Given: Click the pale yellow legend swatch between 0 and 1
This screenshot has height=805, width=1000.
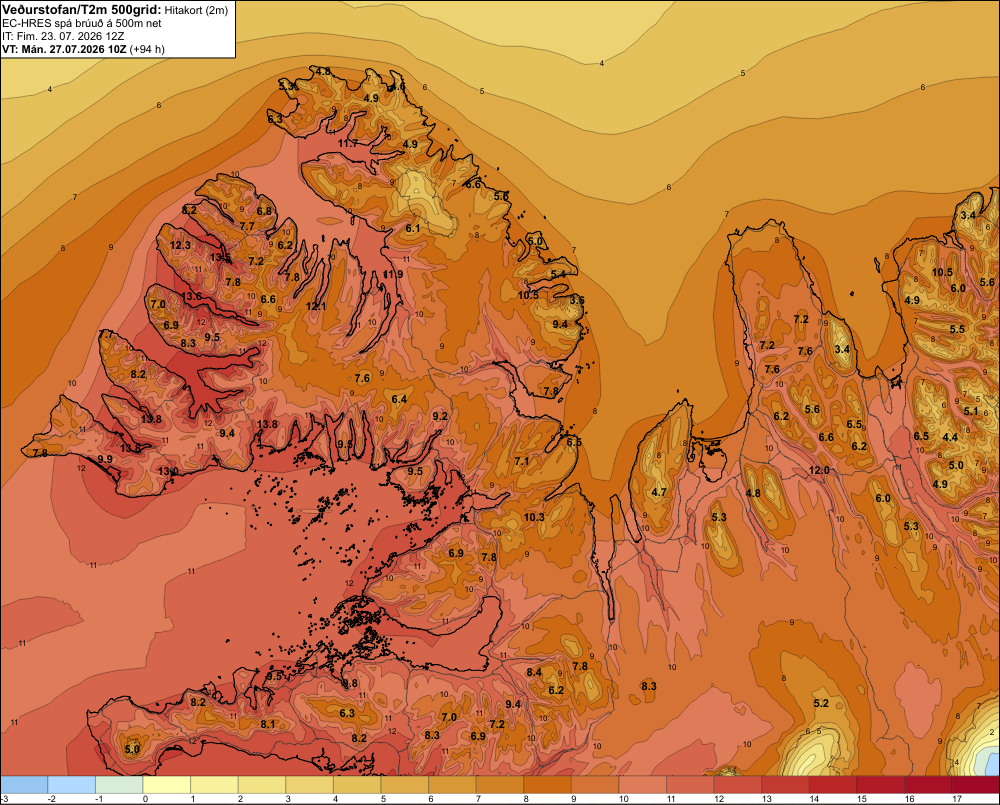Looking at the screenshot, I should tap(167, 785).
